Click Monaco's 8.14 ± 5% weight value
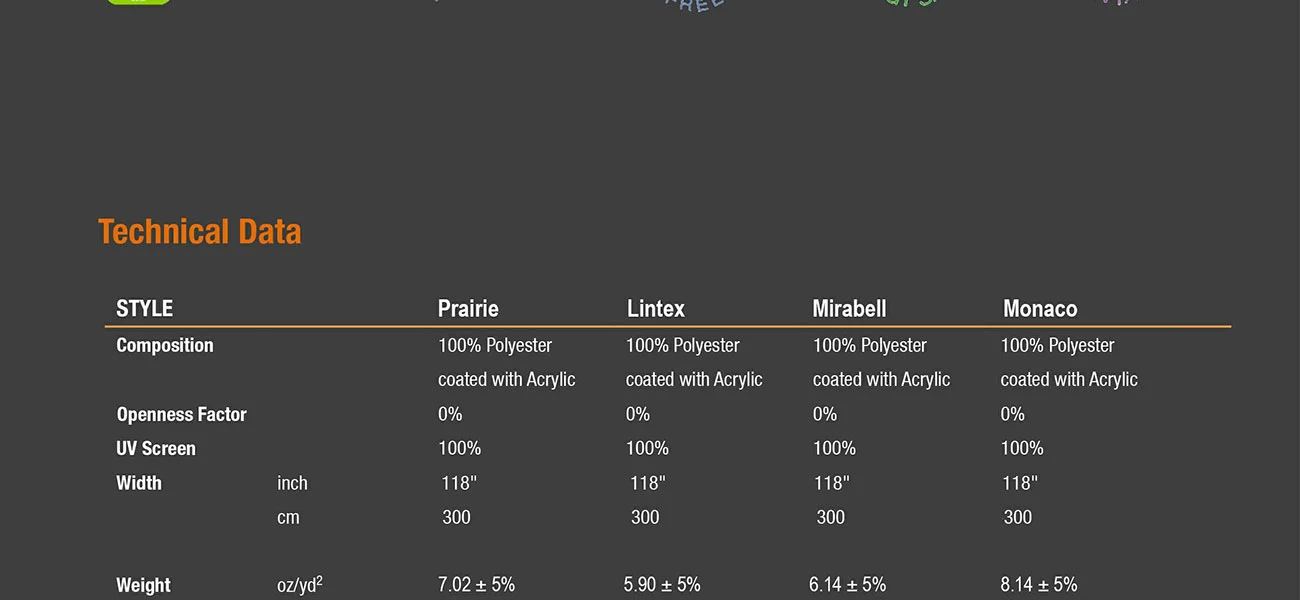Viewport: 1300px width, 600px height. point(1039,585)
